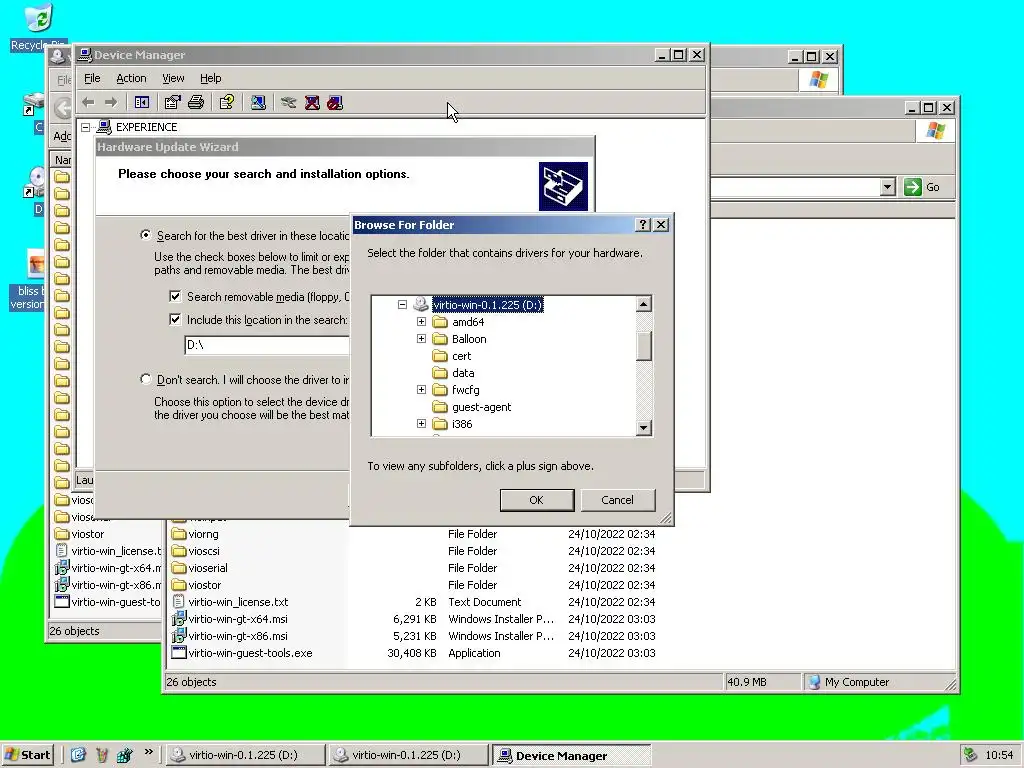The width and height of the screenshot is (1024, 768).
Task: Click OK in Browse For Folder
Action: [x=537, y=500]
